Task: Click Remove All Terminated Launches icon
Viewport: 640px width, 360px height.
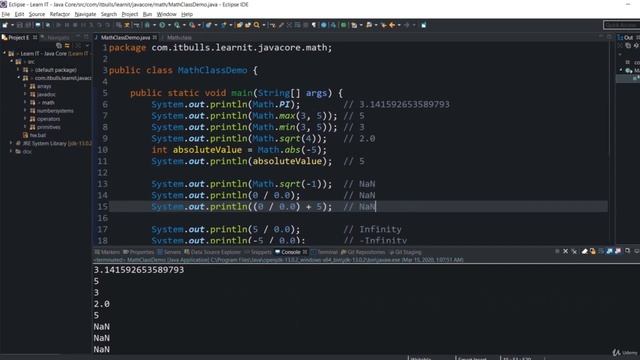Action: [574, 251]
